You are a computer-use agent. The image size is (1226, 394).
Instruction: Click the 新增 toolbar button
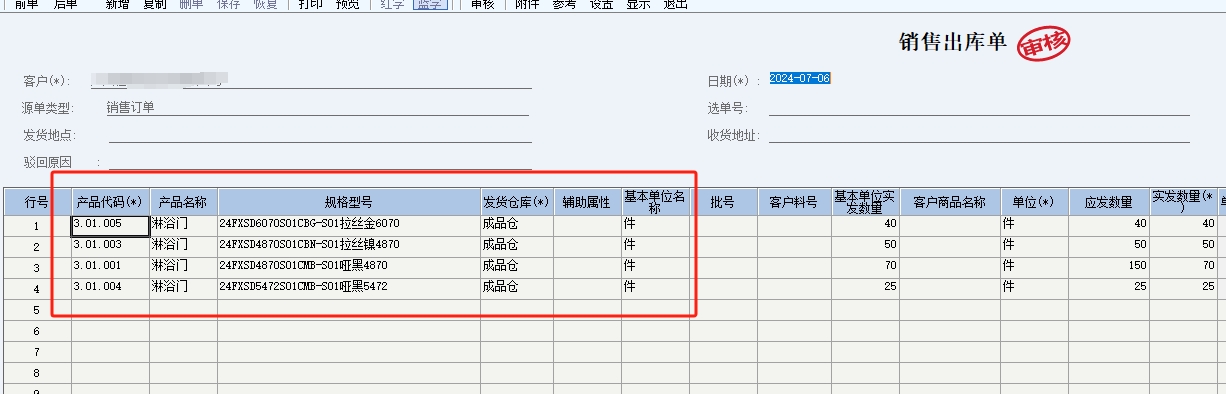pyautogui.click(x=118, y=4)
